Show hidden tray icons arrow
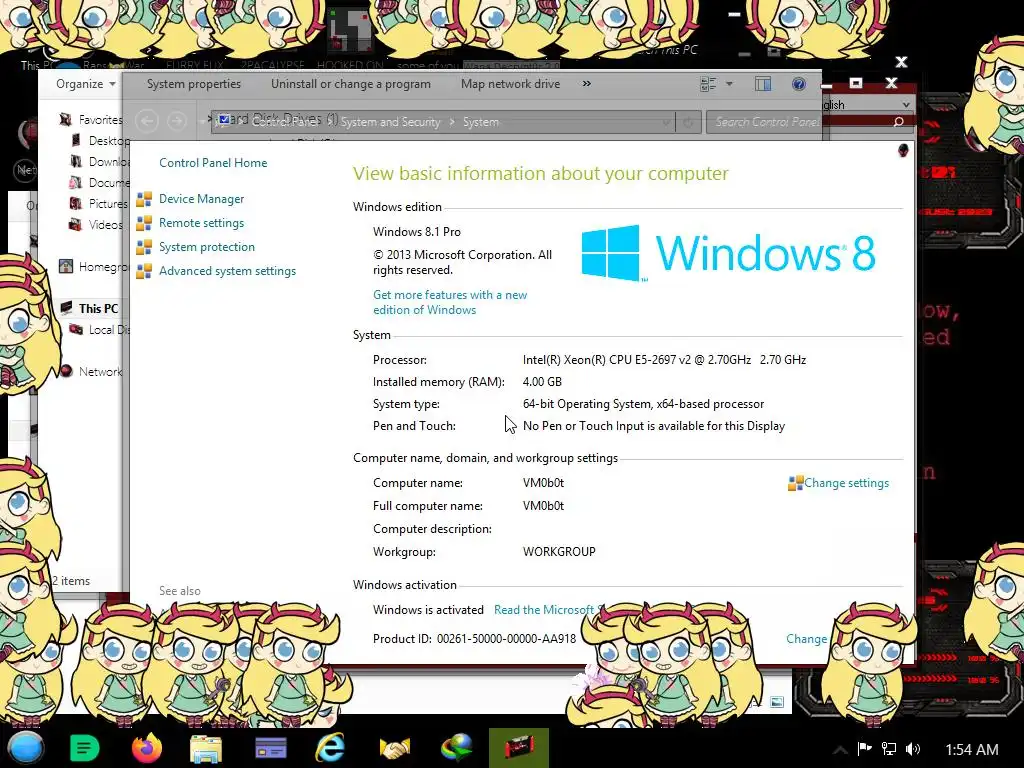The height and width of the screenshot is (768, 1024). [x=840, y=750]
